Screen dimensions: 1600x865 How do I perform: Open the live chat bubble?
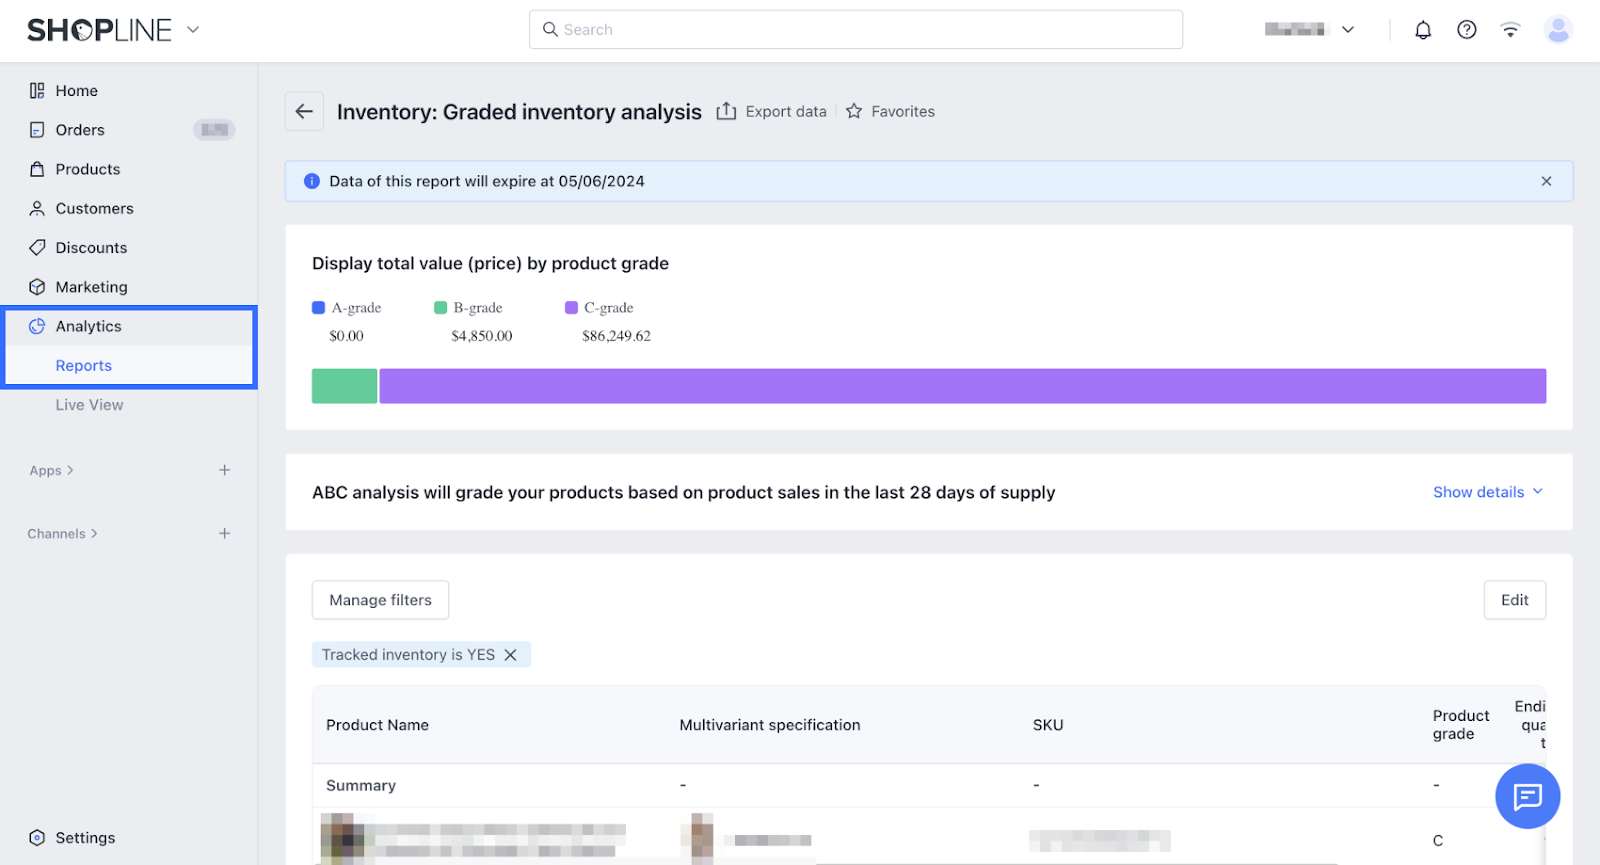pyautogui.click(x=1527, y=796)
